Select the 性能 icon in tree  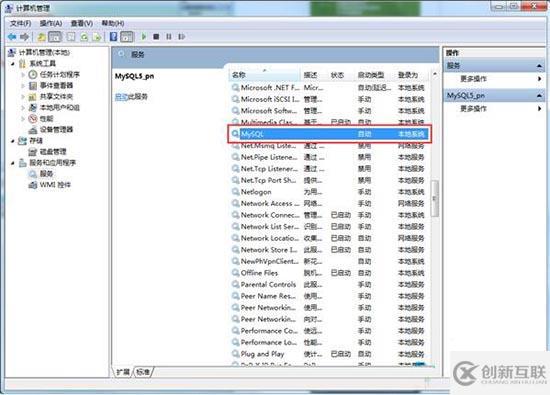click(33, 119)
